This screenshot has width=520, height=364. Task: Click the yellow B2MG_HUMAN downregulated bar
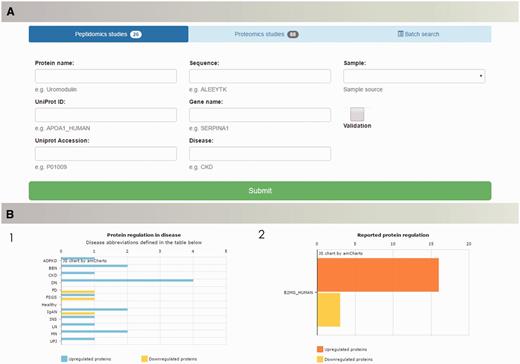(x=329, y=310)
